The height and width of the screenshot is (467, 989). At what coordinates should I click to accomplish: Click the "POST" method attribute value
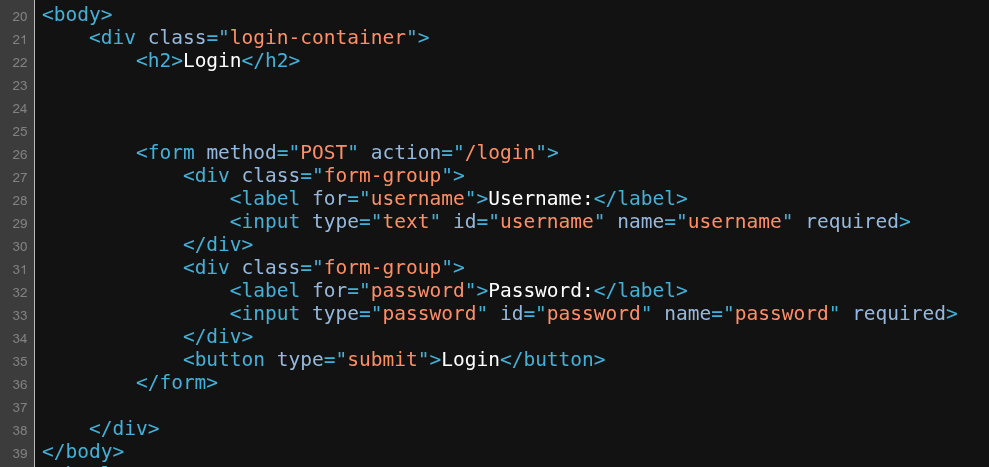(x=324, y=153)
